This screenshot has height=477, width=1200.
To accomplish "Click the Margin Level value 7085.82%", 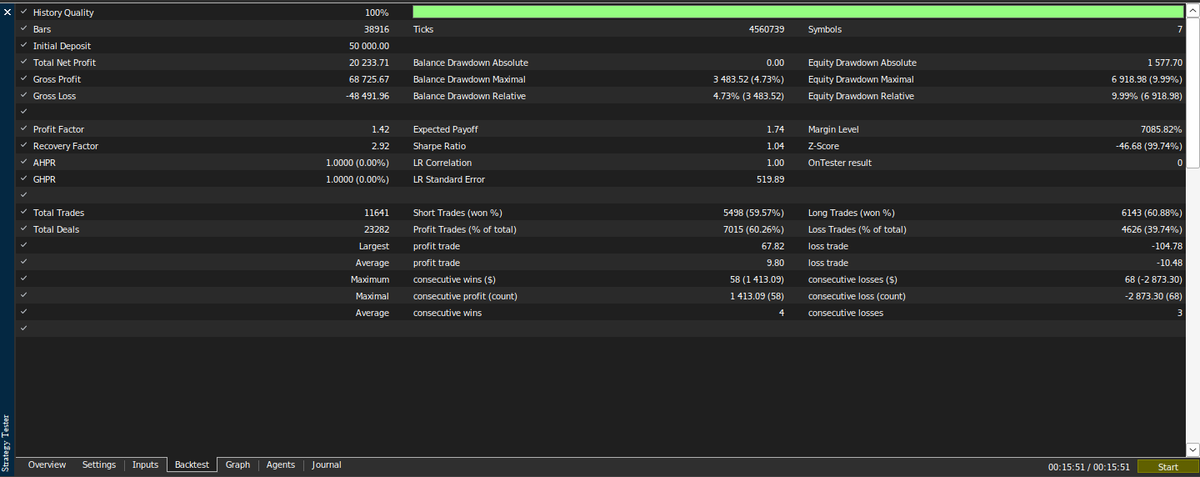I will [x=1161, y=129].
